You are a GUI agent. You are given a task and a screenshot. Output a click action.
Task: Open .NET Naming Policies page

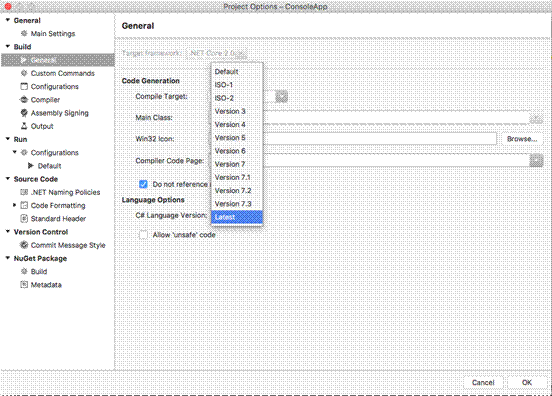coord(65,192)
